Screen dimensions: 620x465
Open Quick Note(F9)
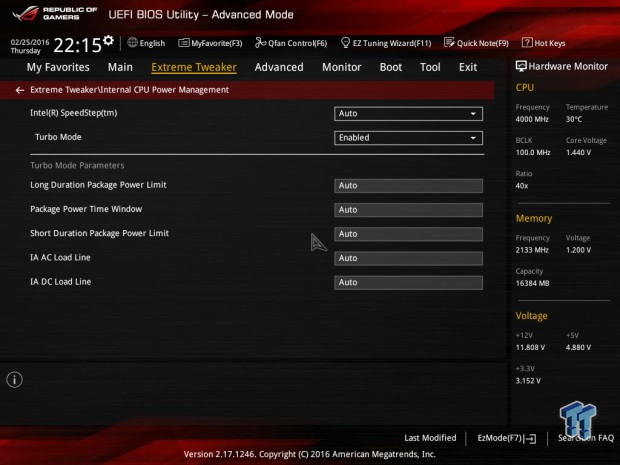pyautogui.click(x=476, y=43)
